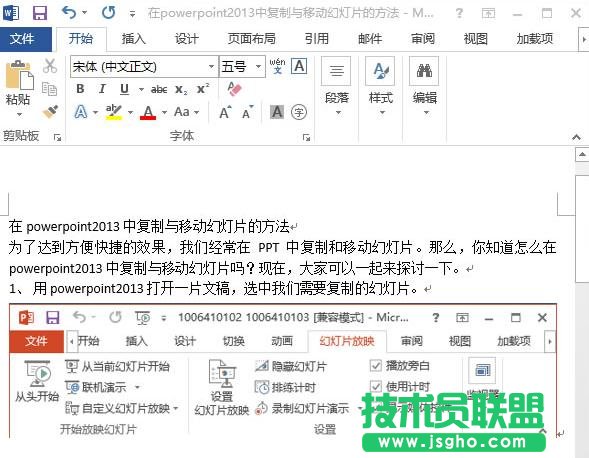Screen dimensions: 589x458
Task: Toggle superscript formatting
Action: (x=203, y=89)
